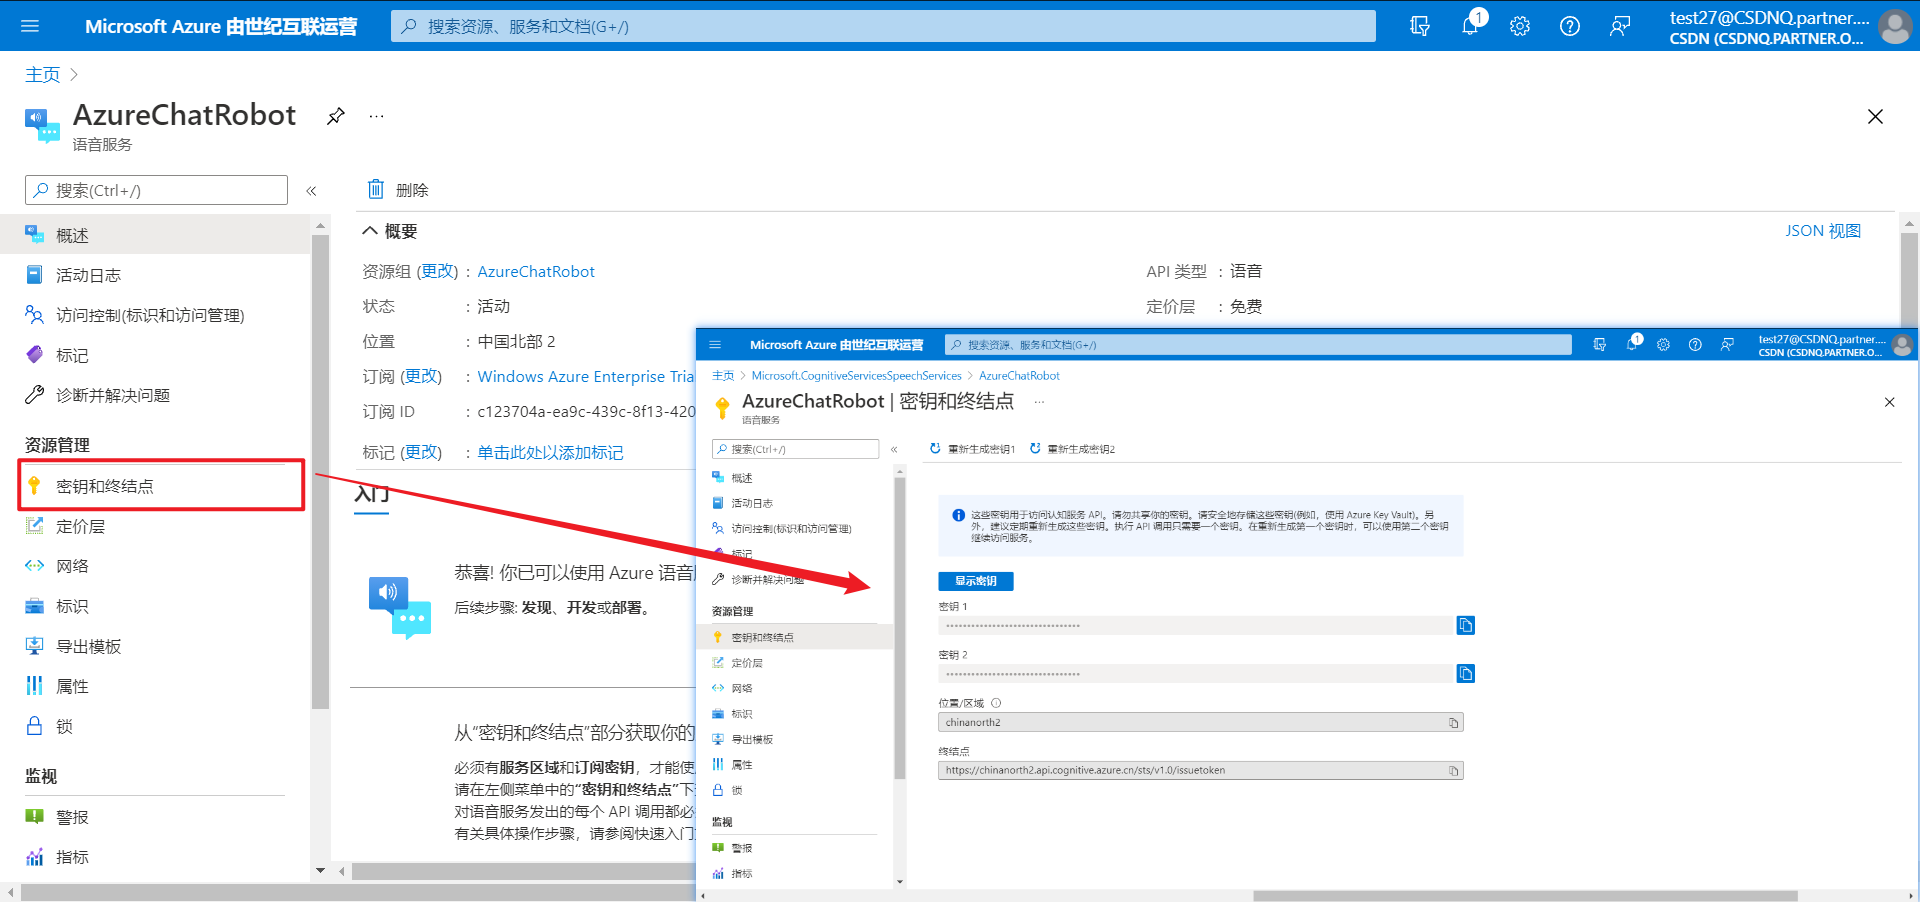Go to 主页 via the main breadcrumb
The width and height of the screenshot is (1920, 902).
tap(42, 75)
